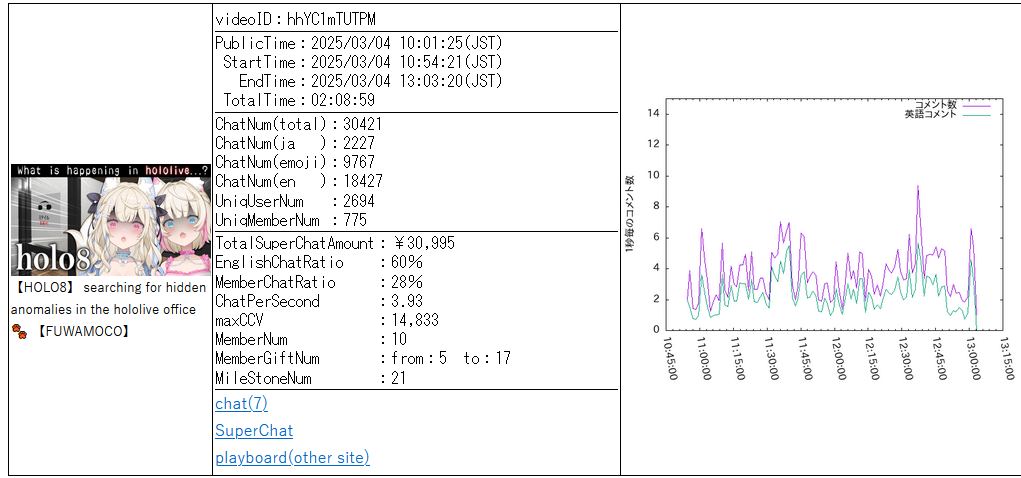Viewport: 1021px width, 478px height.
Task: Open the chat(7) link
Action: [x=241, y=404]
